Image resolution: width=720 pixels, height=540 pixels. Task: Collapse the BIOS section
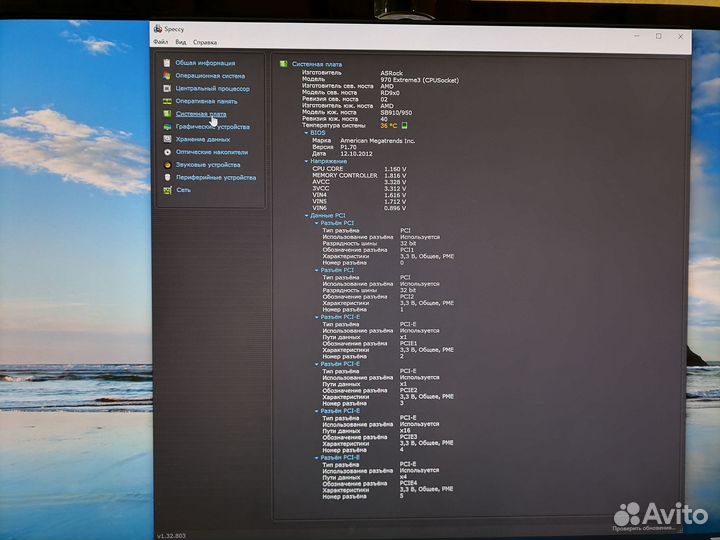(x=306, y=133)
